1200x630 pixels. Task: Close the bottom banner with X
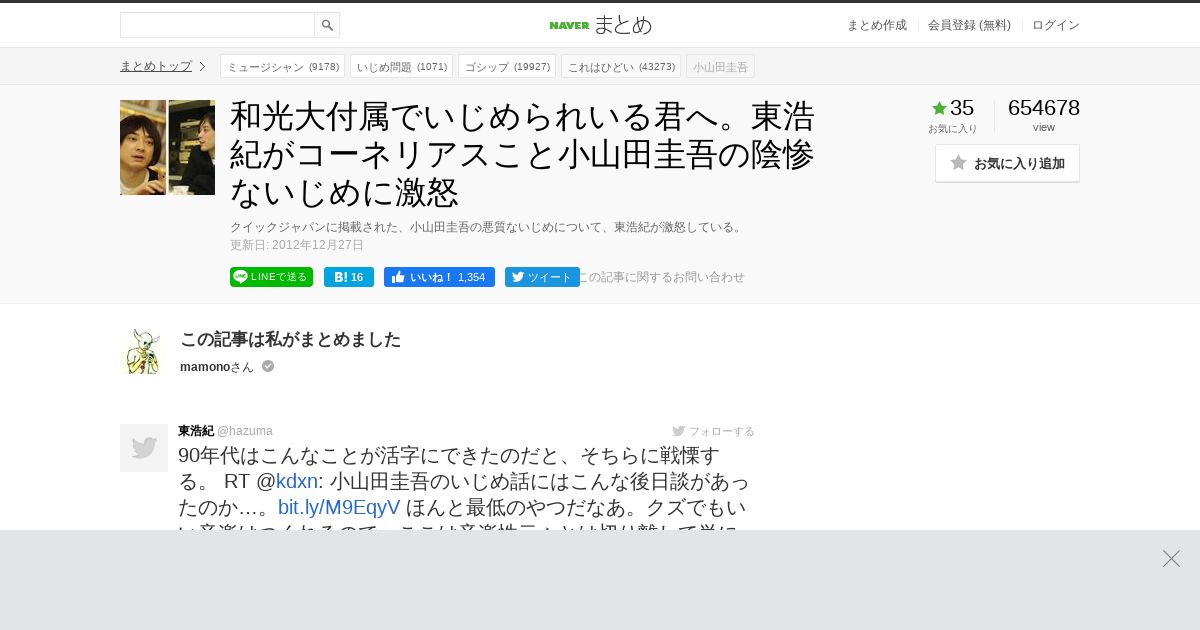click(x=1171, y=558)
